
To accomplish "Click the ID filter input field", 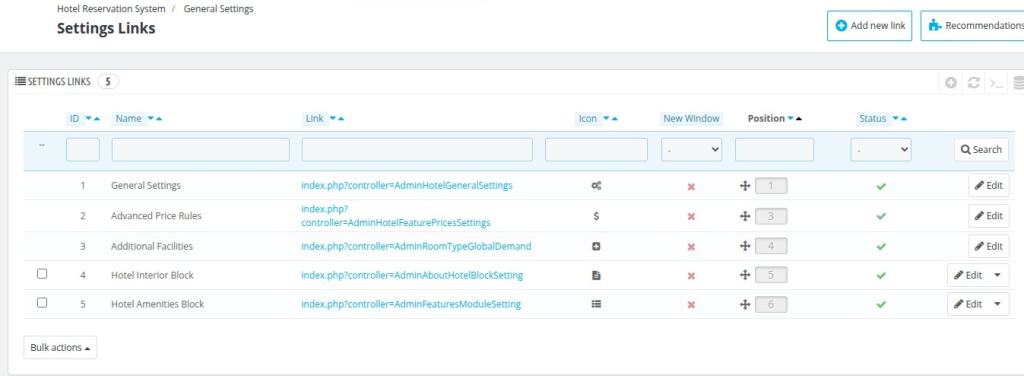I will coord(83,149).
